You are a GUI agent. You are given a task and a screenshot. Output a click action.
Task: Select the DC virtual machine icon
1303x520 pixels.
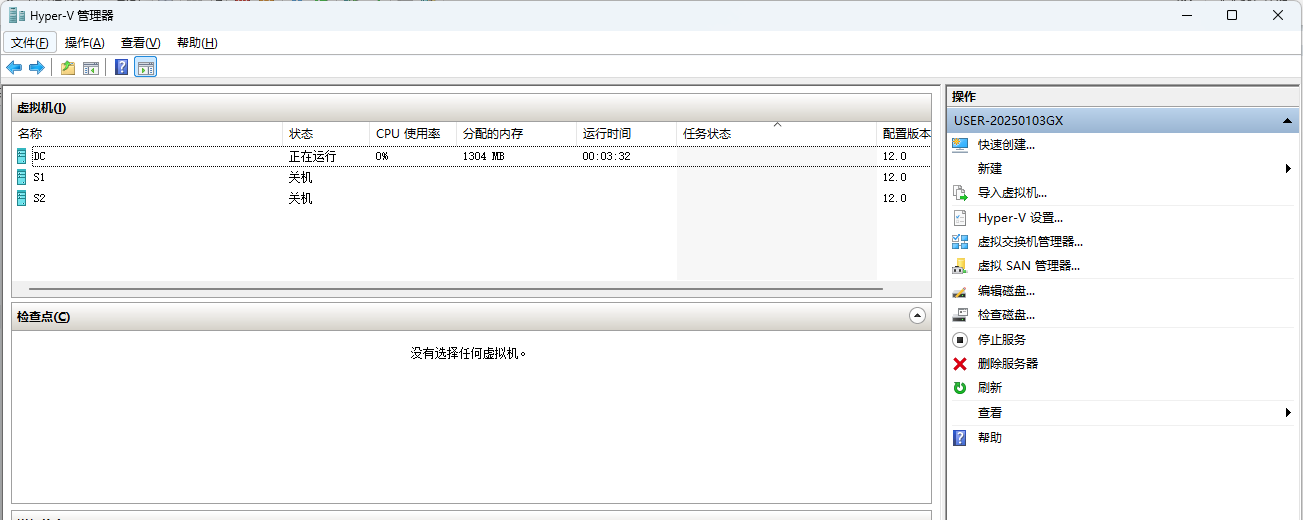pyautogui.click(x=22, y=156)
